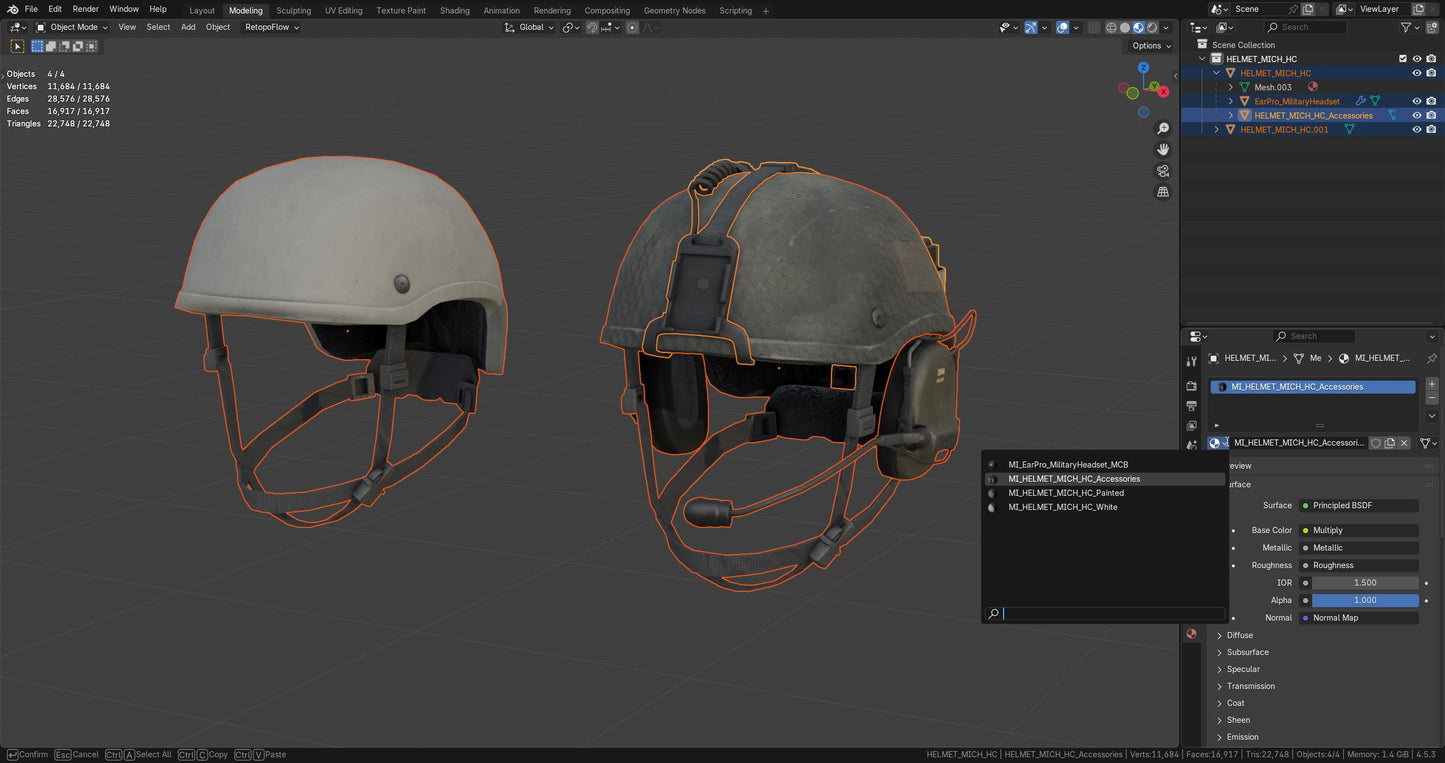Click the red material preview sphere swatch
1445x763 pixels.
[1191, 633]
